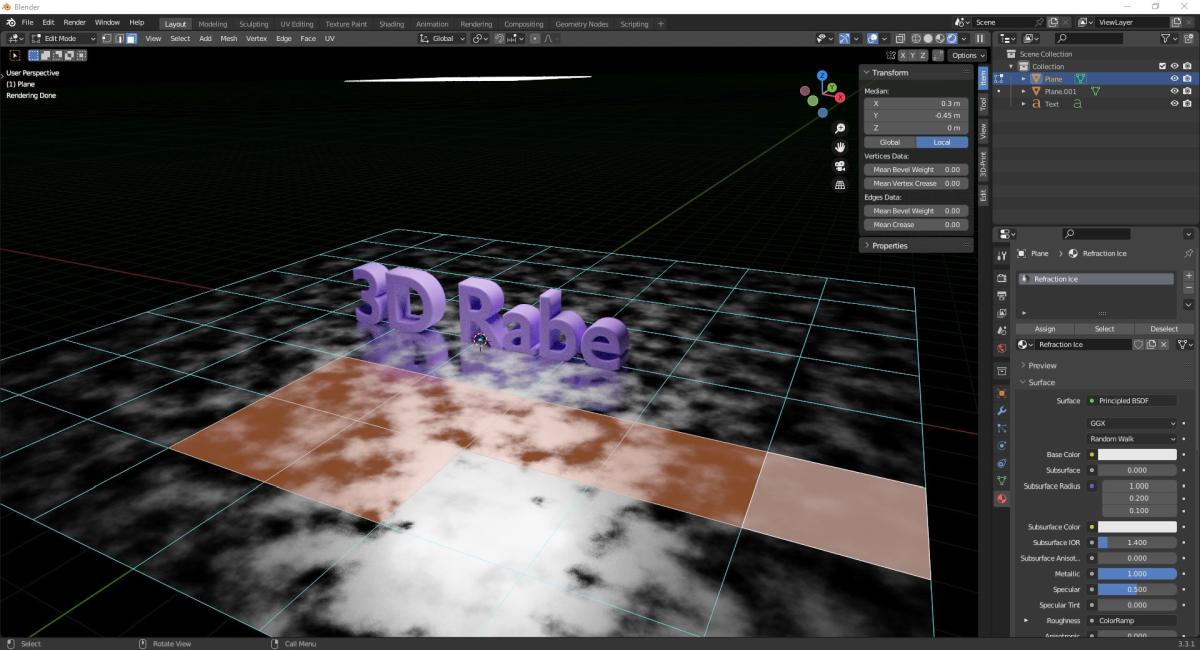Open the viewport Options dropdown
Screen dimensions: 1200x650
point(967,55)
